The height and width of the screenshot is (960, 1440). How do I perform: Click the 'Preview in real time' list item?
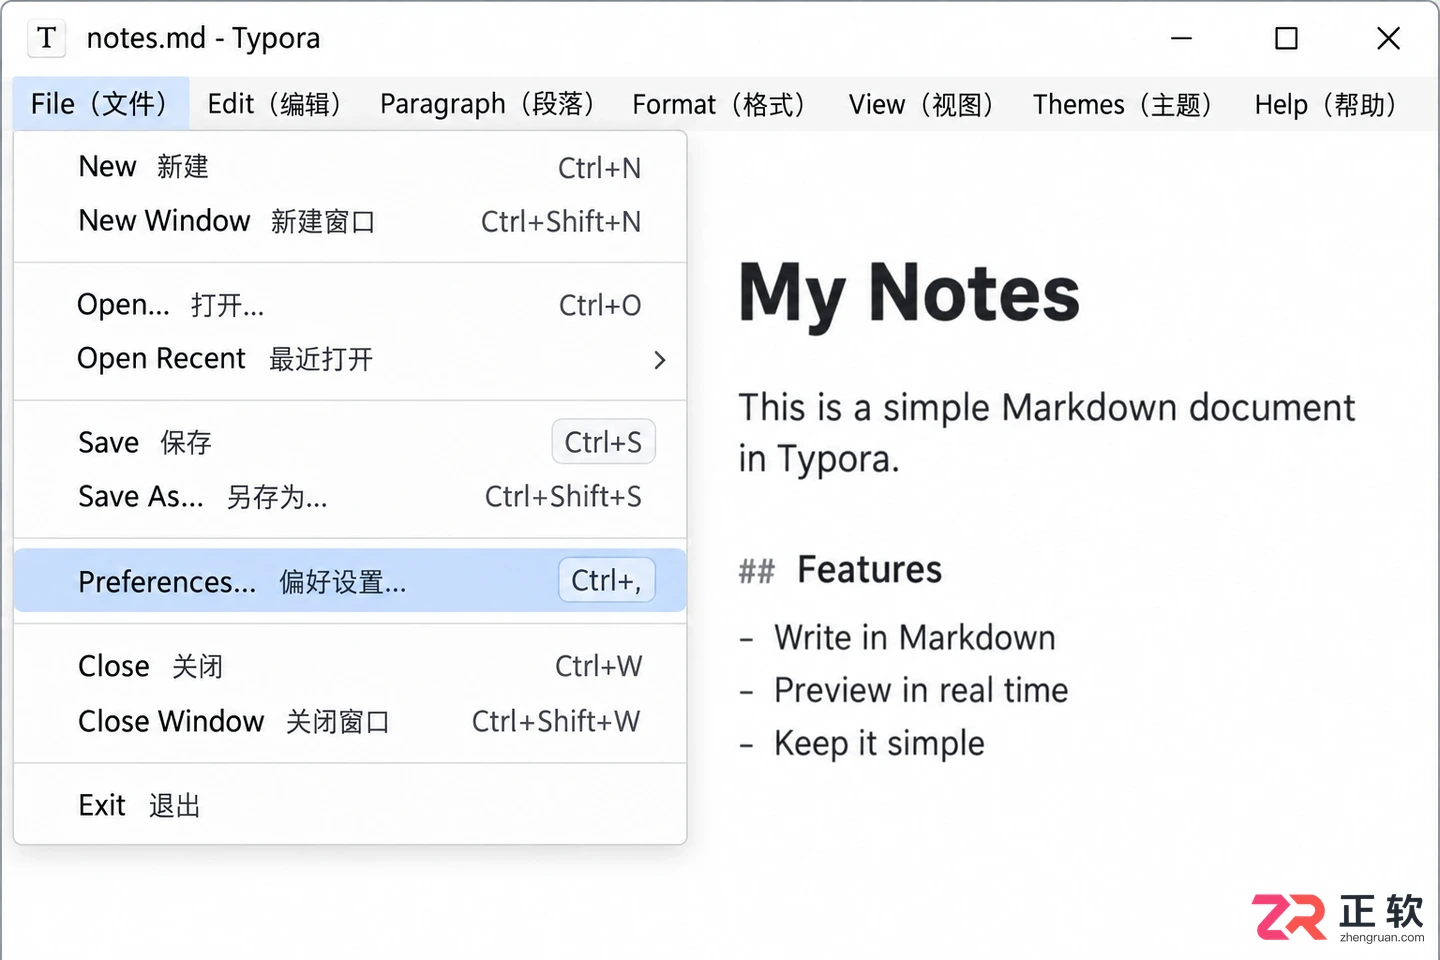921,690
